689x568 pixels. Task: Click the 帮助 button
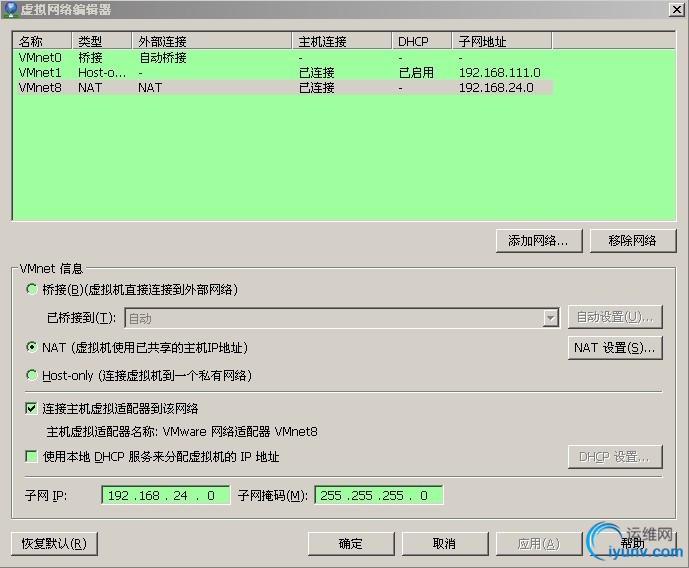tap(633, 544)
